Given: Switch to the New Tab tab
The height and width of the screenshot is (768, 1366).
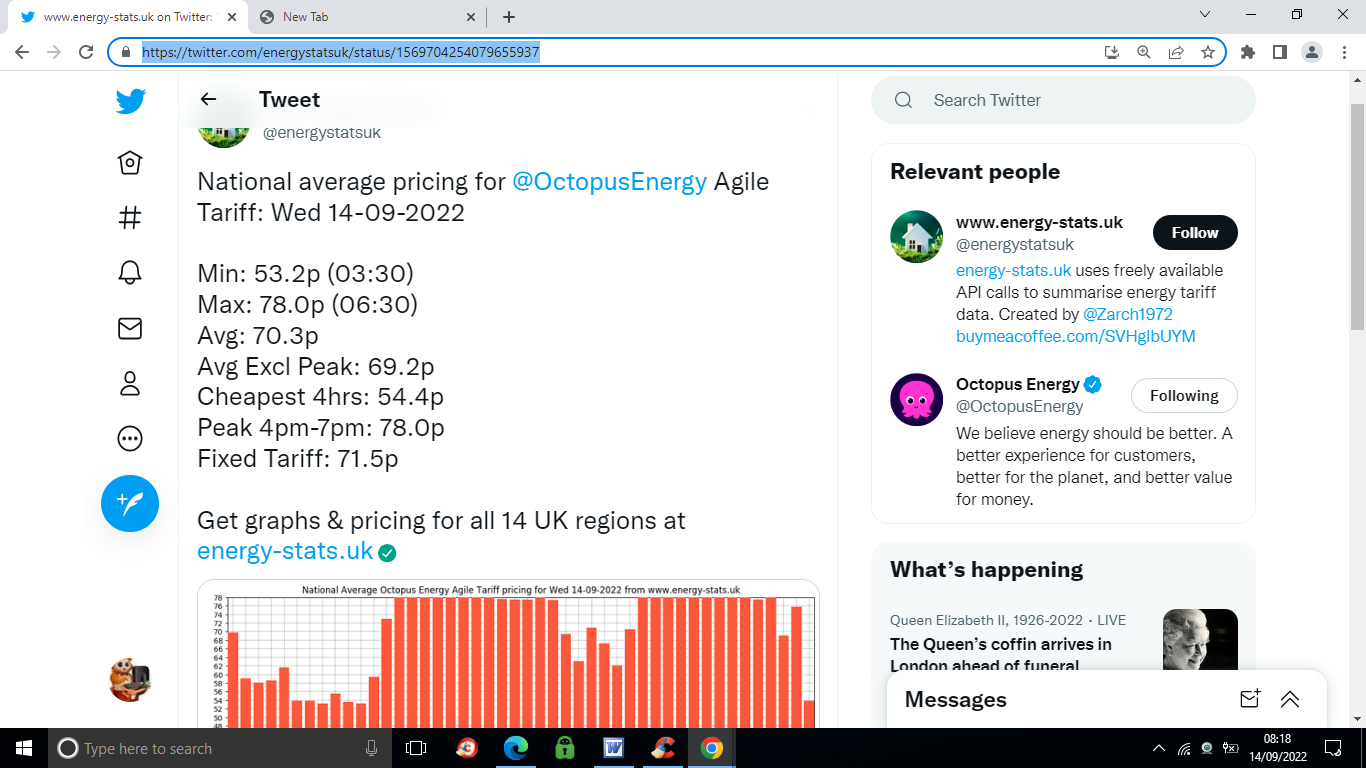Looking at the screenshot, I should (x=365, y=16).
